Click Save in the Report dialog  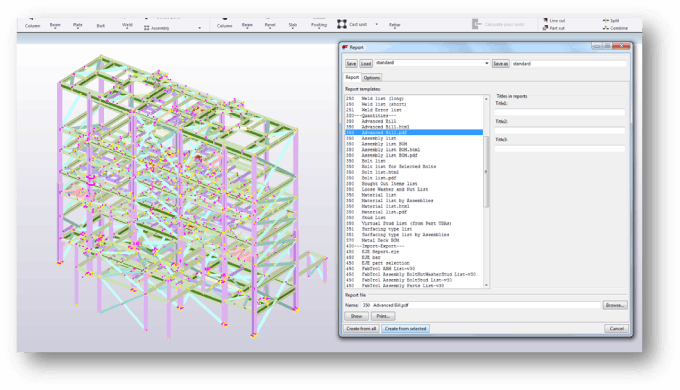[x=351, y=64]
